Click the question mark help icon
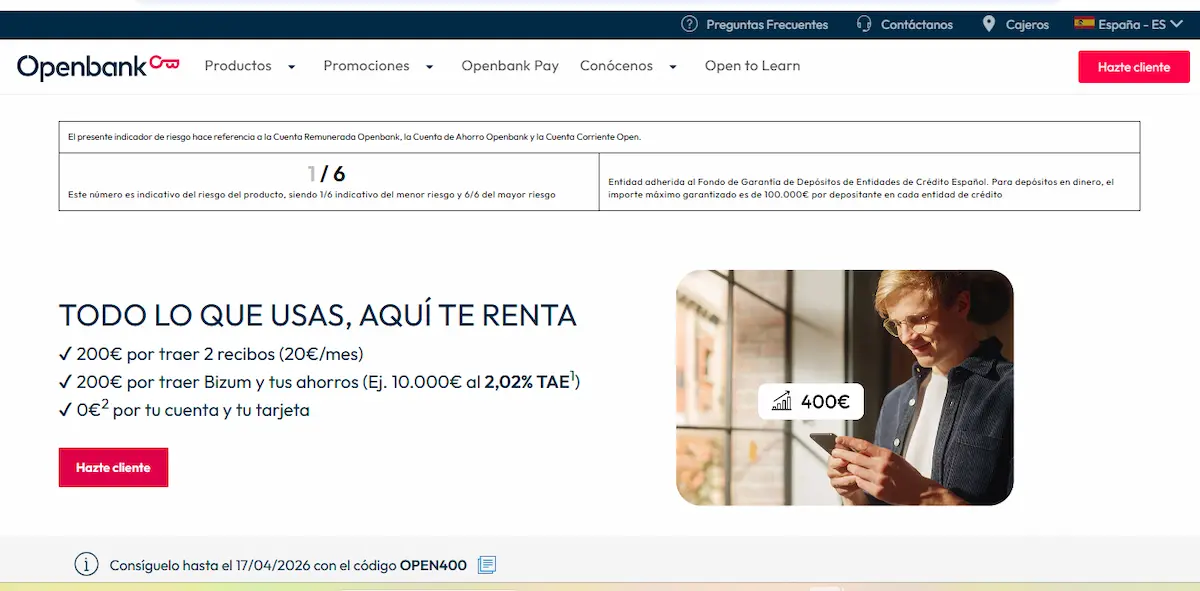 coord(689,24)
